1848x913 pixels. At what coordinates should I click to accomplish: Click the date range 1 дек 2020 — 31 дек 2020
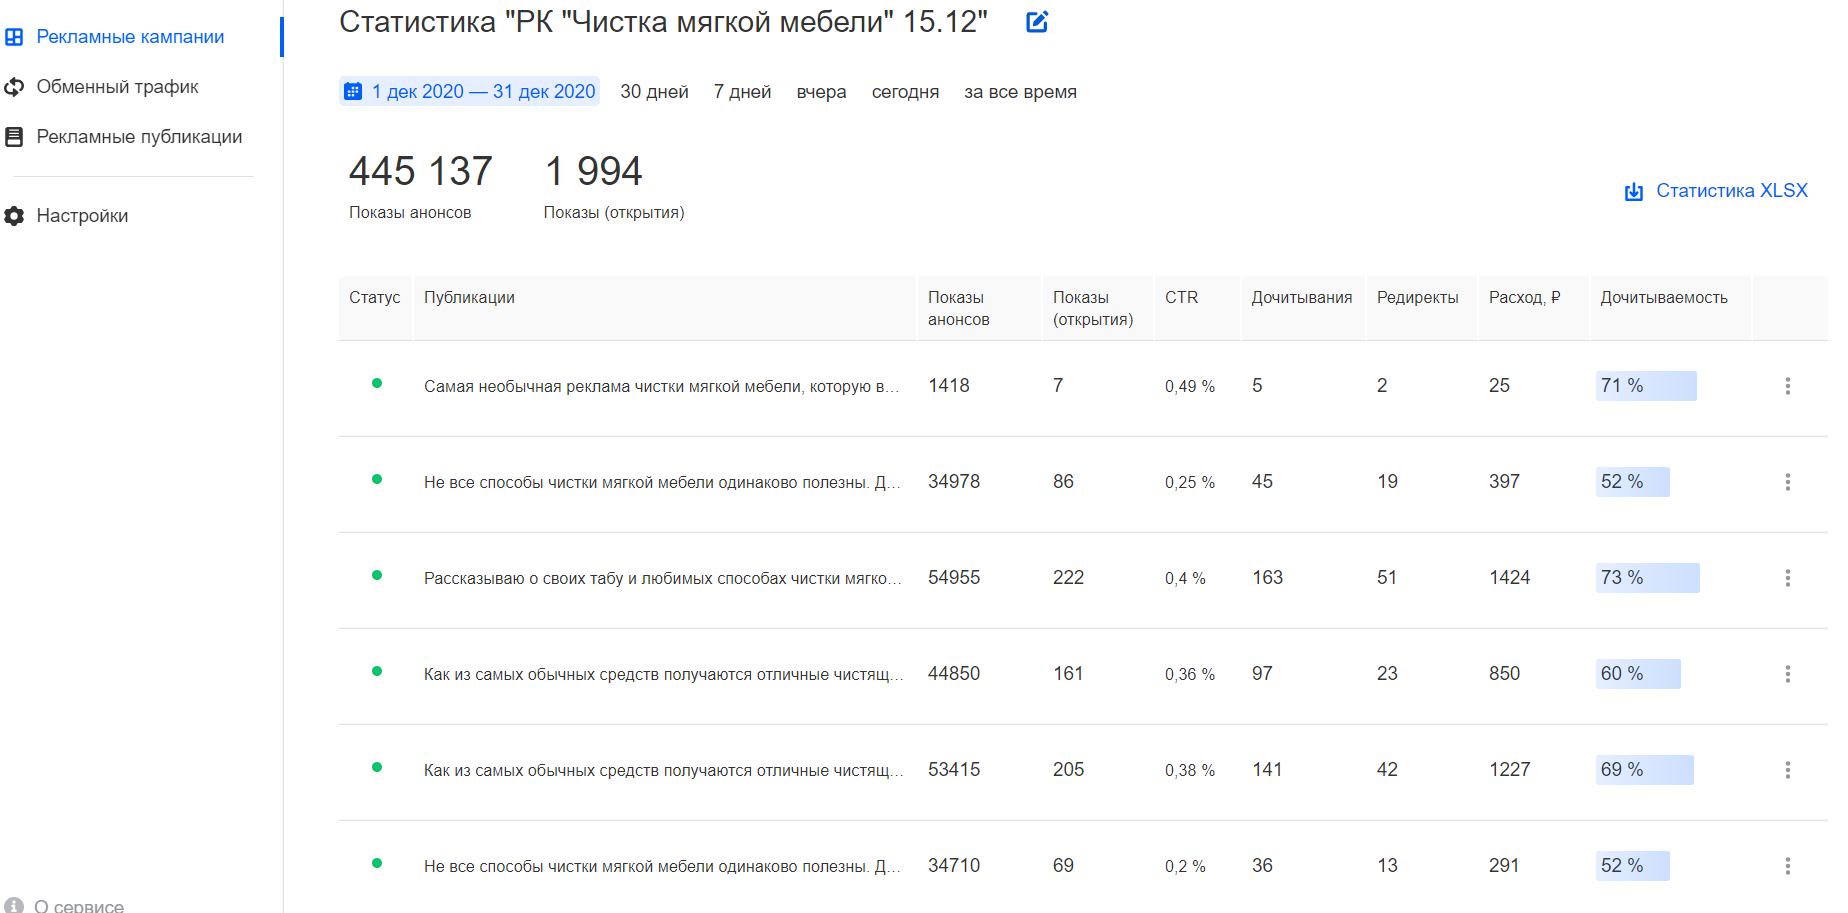484,92
